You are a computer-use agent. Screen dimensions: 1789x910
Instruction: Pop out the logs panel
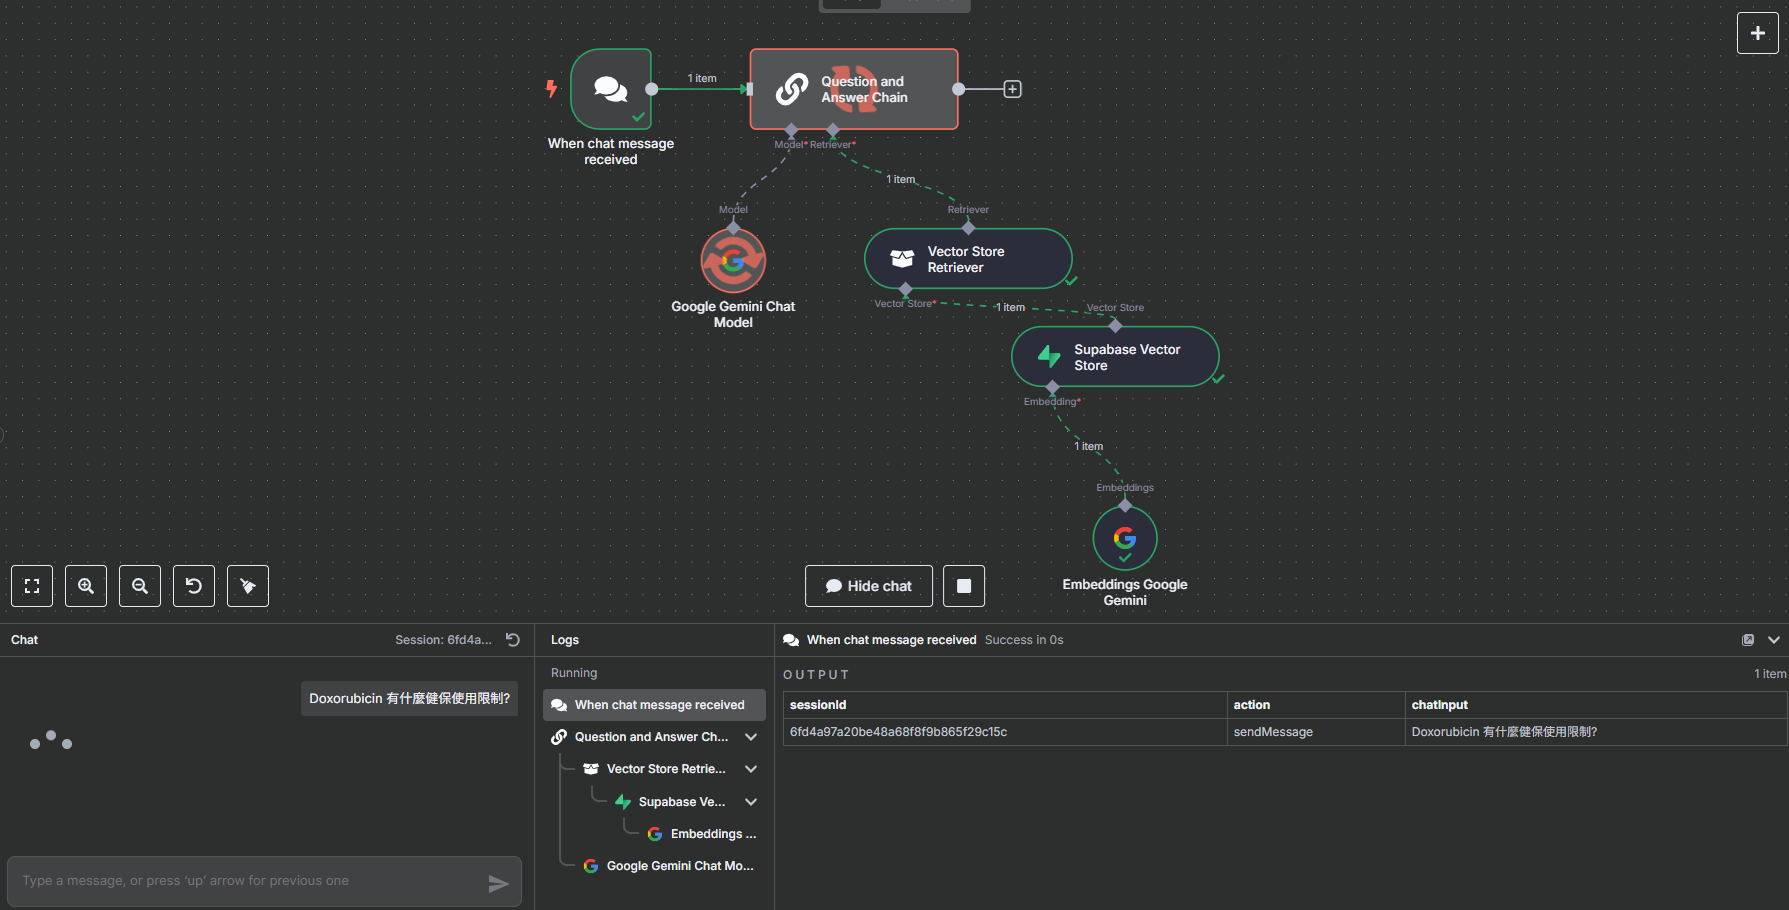point(1748,640)
